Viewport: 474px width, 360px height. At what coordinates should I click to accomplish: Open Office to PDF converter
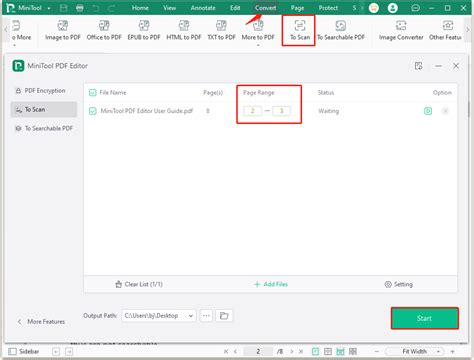click(x=104, y=30)
